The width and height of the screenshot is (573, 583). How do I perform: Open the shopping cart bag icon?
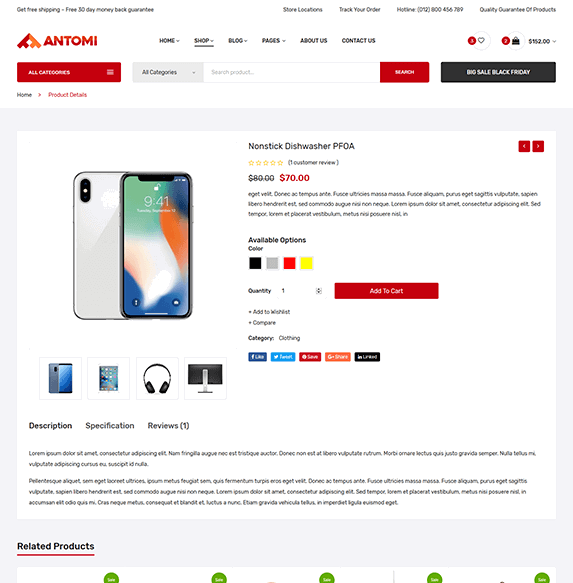click(515, 41)
